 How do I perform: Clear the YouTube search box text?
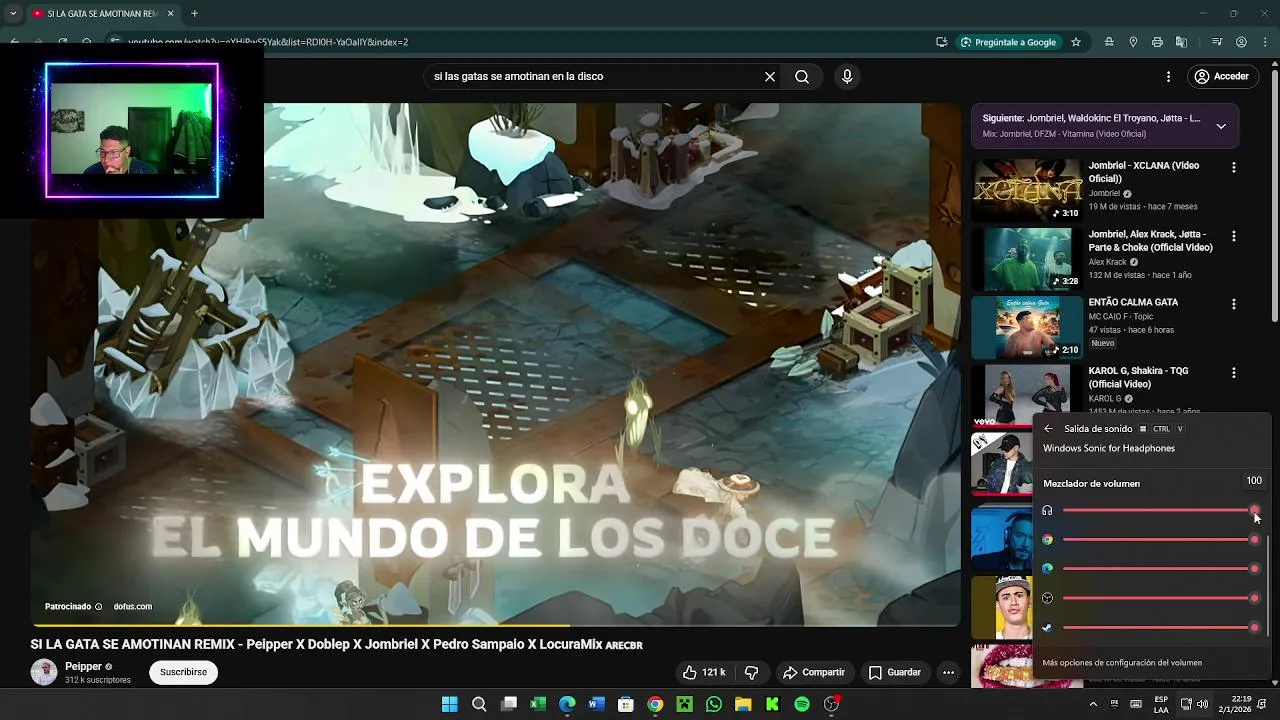point(770,76)
